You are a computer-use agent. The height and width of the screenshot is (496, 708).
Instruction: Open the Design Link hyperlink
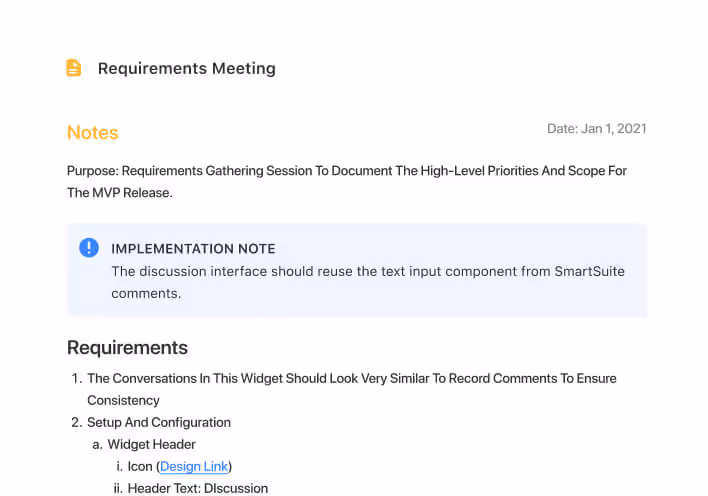click(194, 466)
